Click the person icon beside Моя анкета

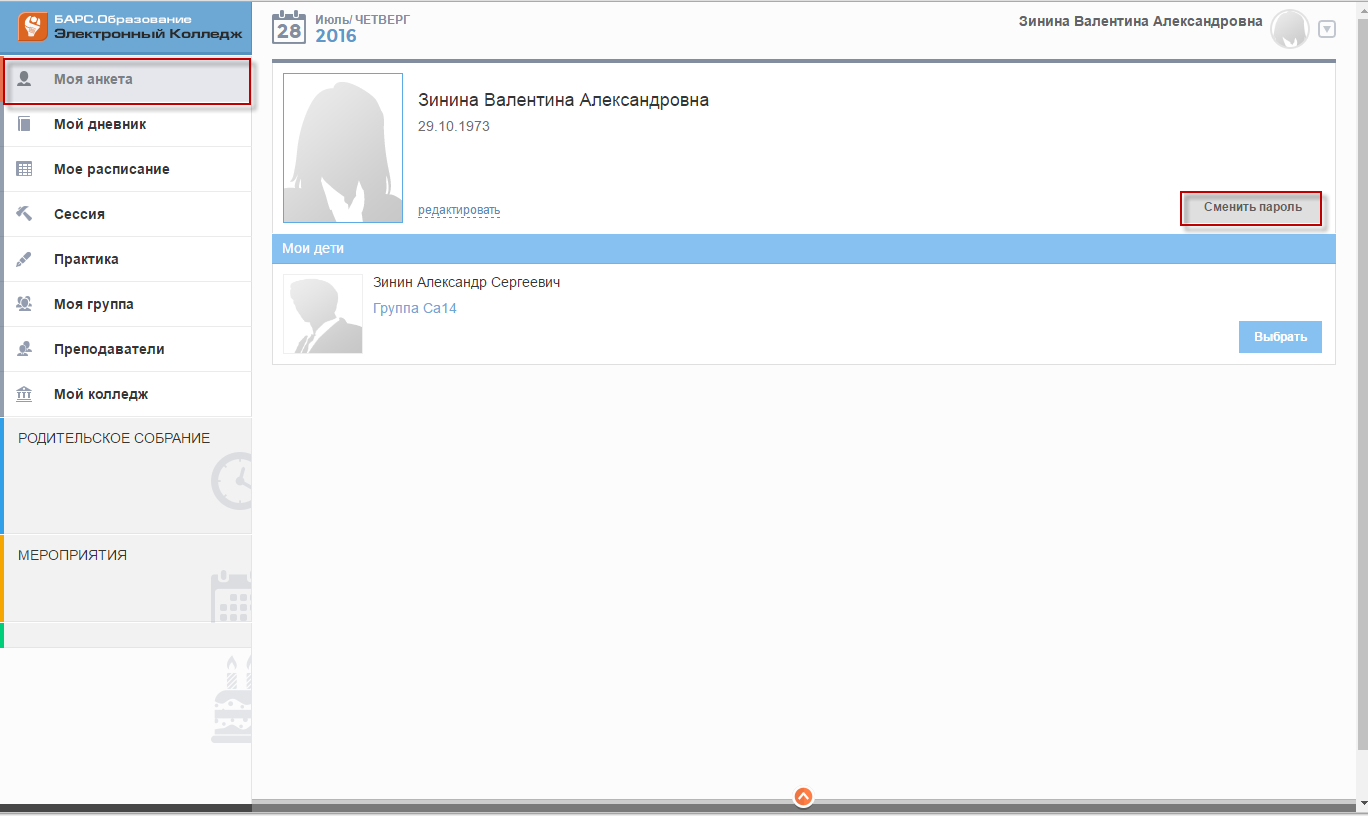25,79
